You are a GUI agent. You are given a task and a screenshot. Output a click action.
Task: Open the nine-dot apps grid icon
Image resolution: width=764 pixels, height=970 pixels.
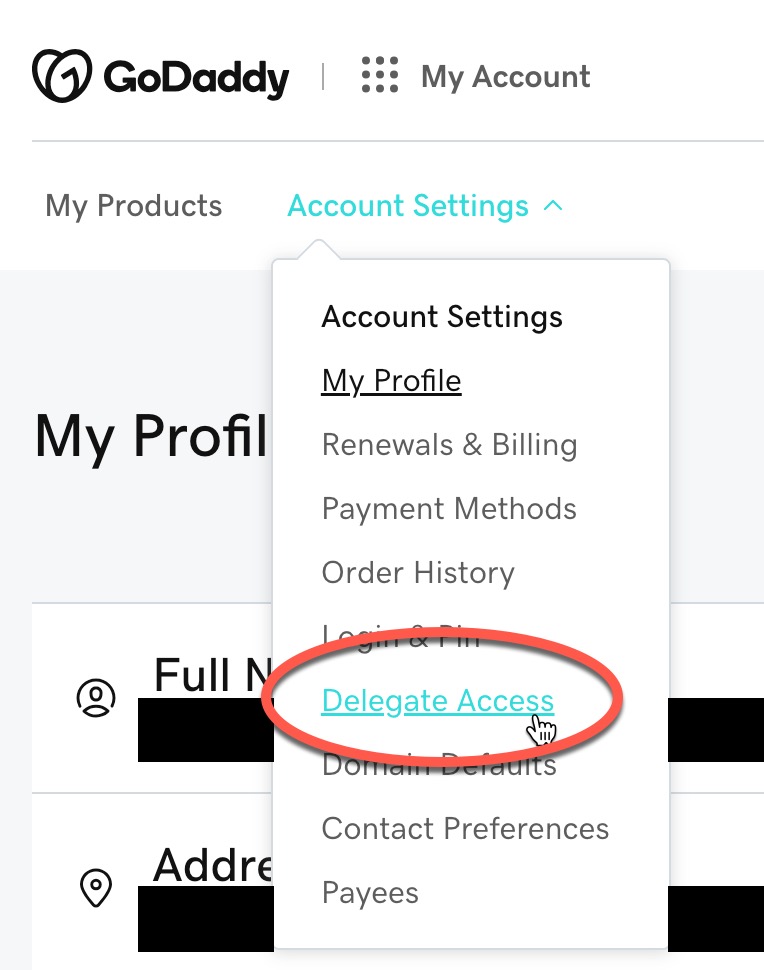tap(380, 75)
